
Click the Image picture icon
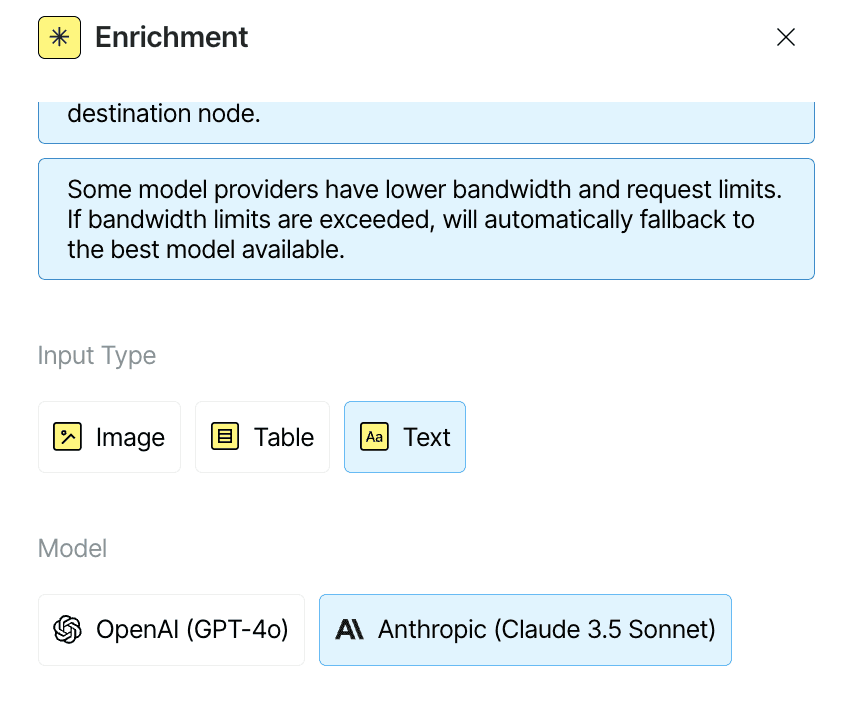coord(67,437)
